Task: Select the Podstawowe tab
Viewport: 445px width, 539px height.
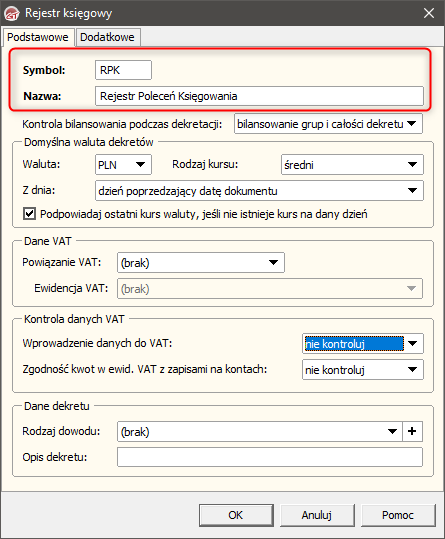Action: [x=38, y=37]
